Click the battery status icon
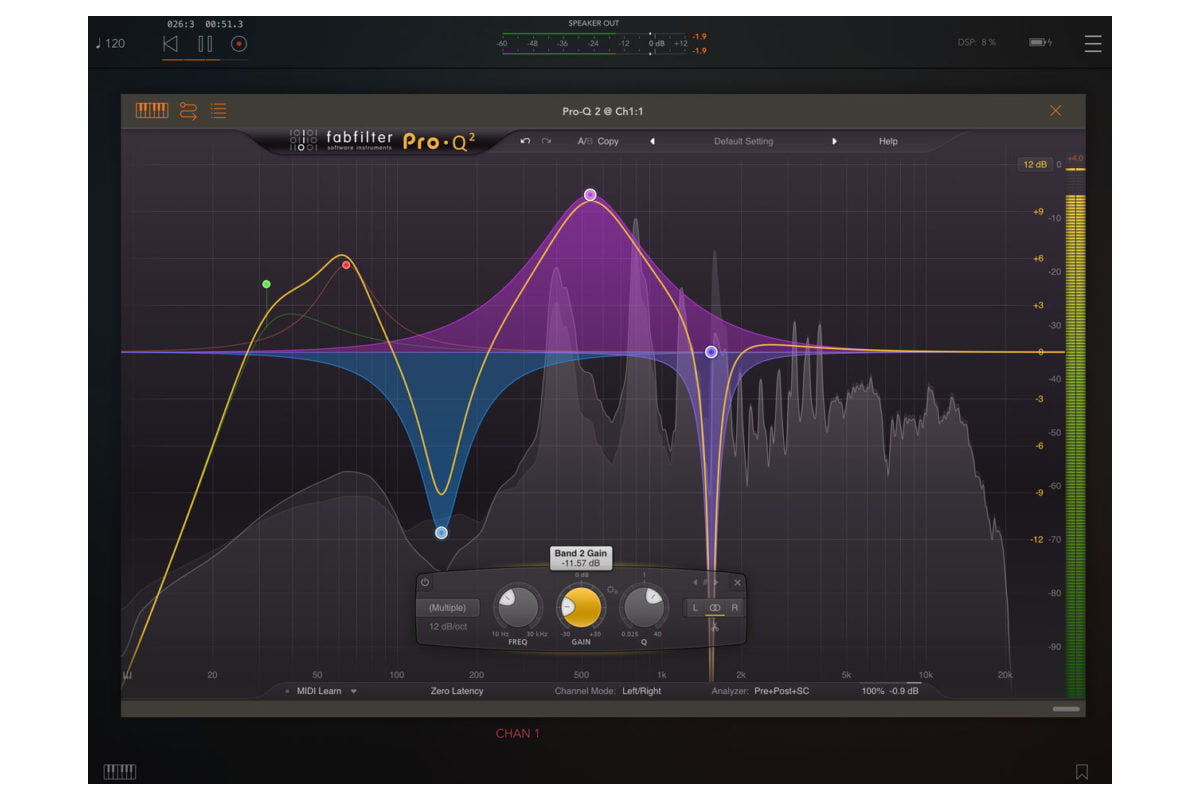The image size is (1200, 800). tap(1040, 42)
